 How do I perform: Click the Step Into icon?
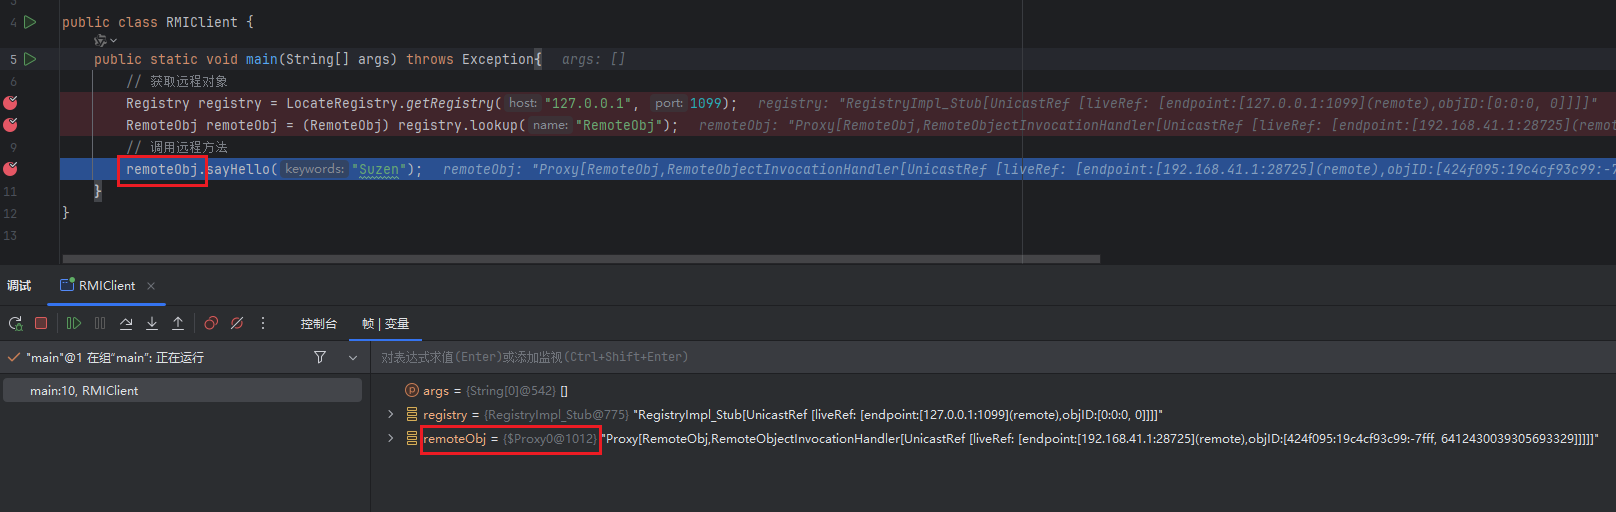(152, 323)
